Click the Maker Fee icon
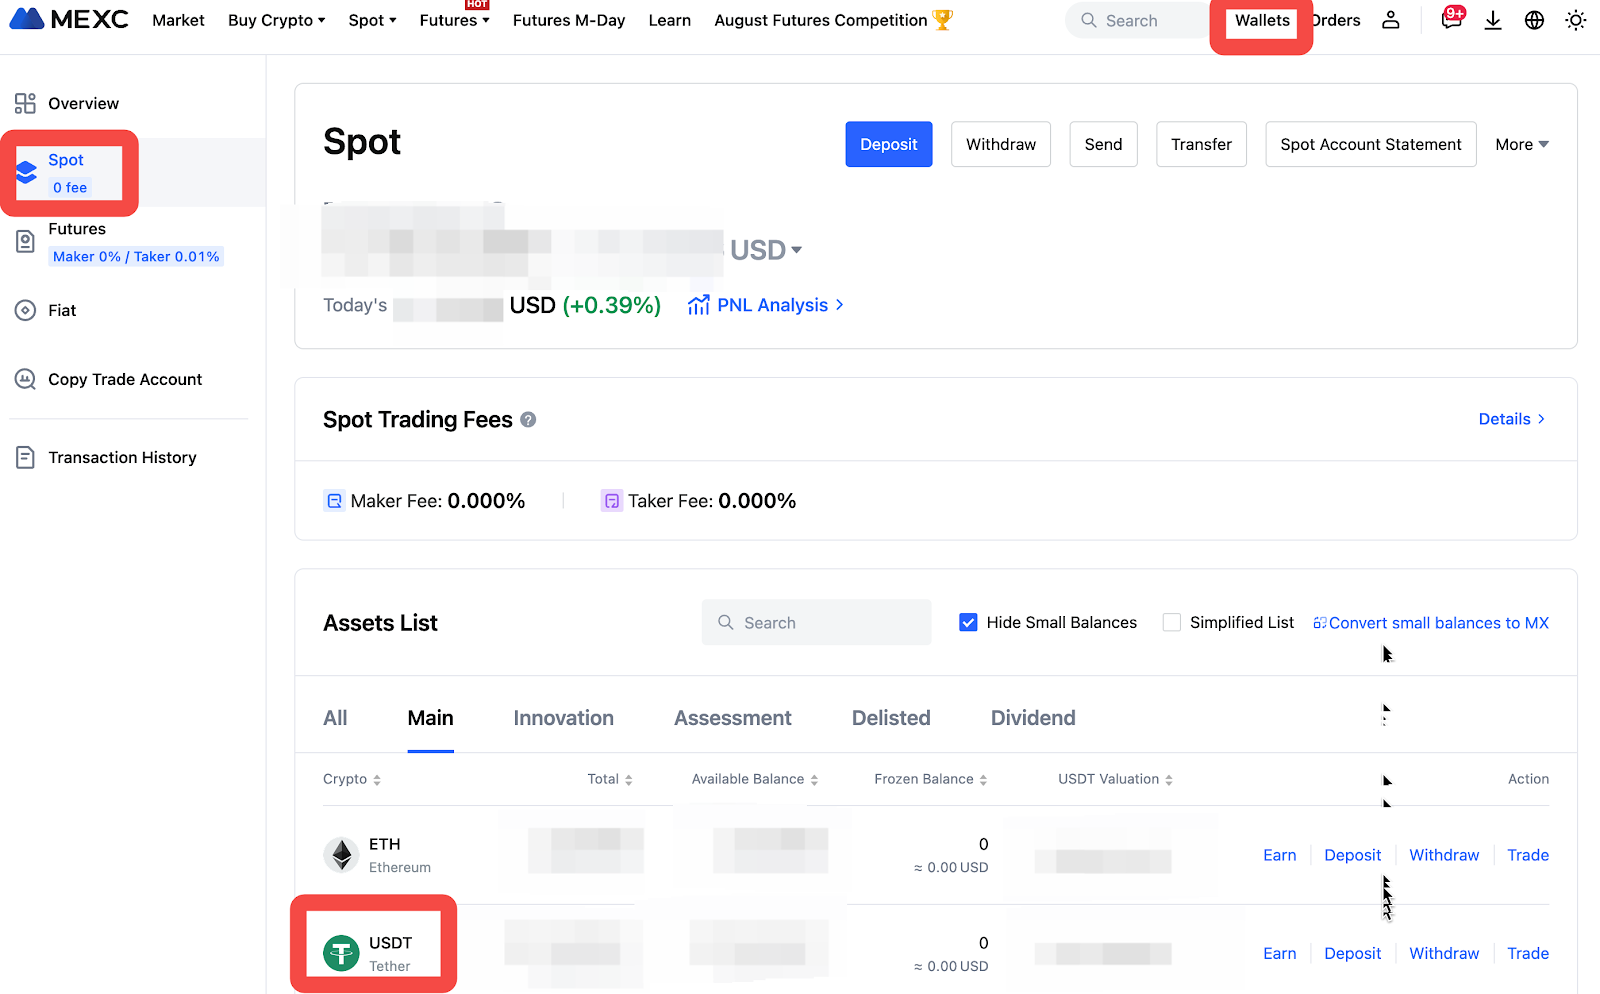This screenshot has width=1600, height=994. 334,501
